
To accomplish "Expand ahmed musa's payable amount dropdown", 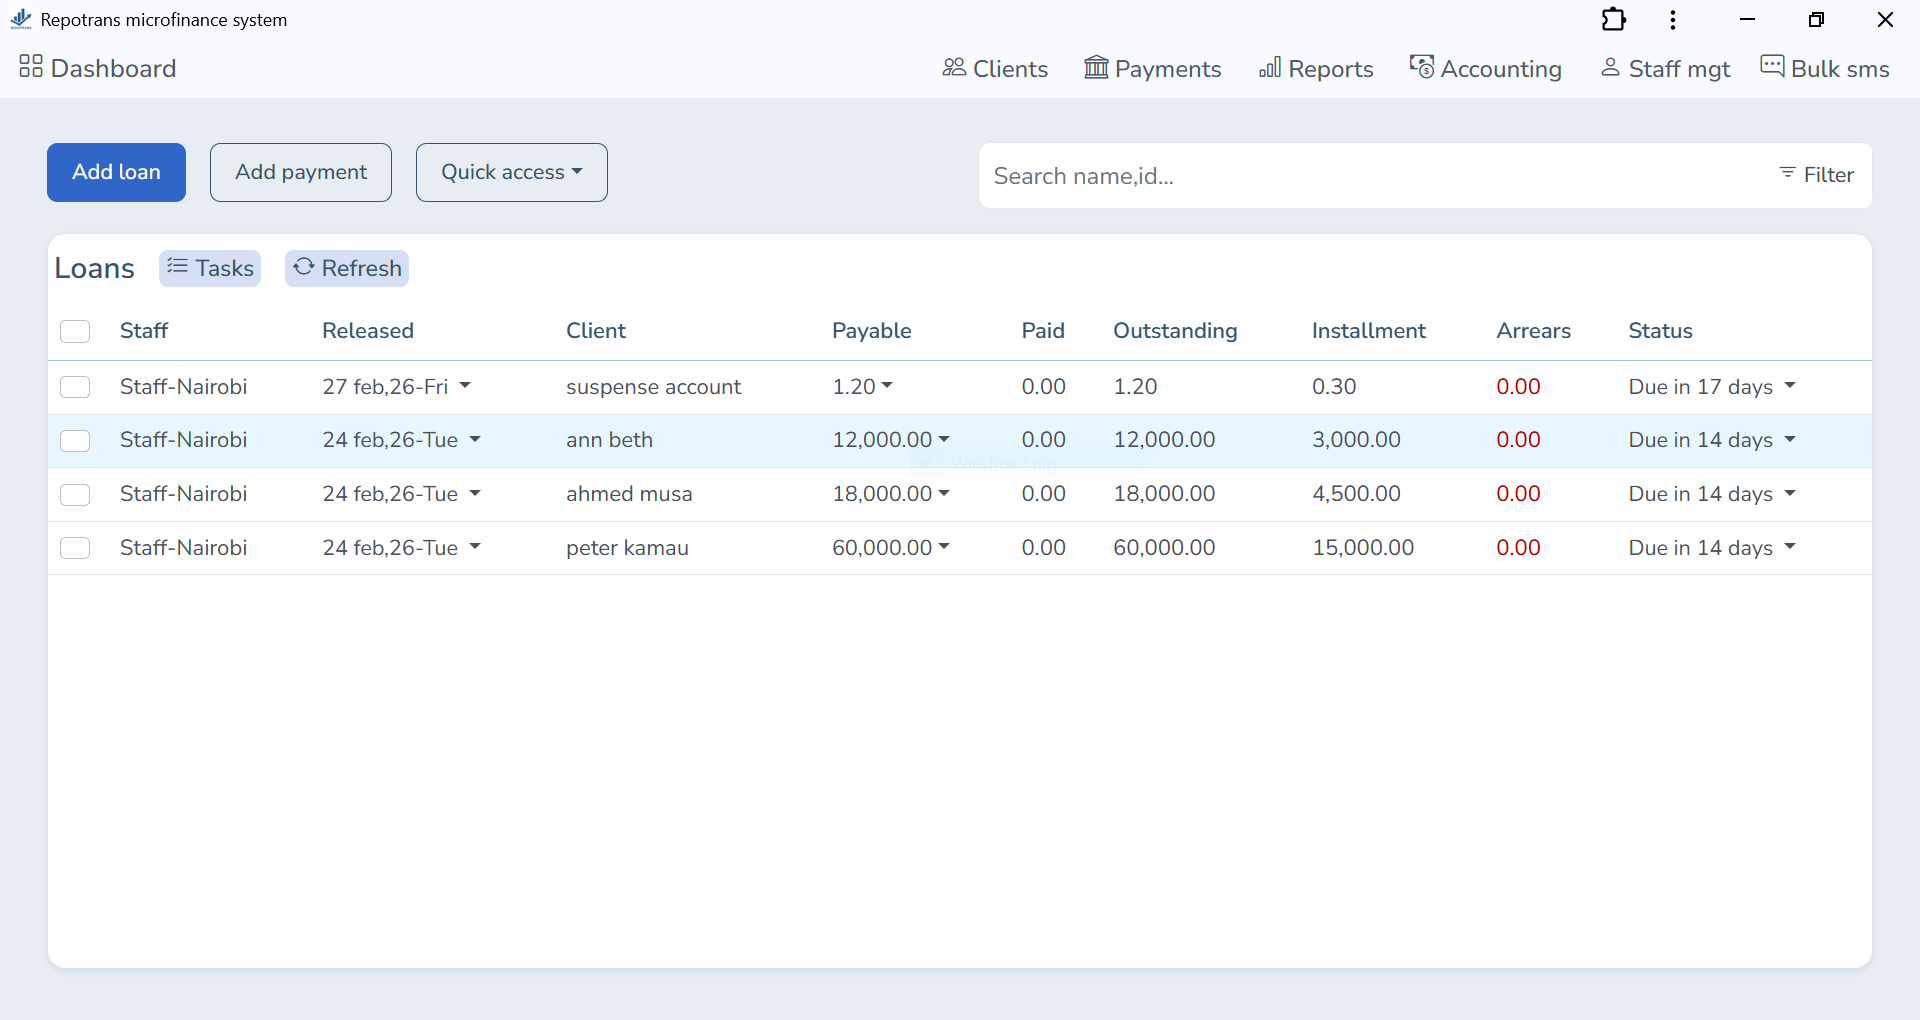I will pyautogui.click(x=945, y=494).
